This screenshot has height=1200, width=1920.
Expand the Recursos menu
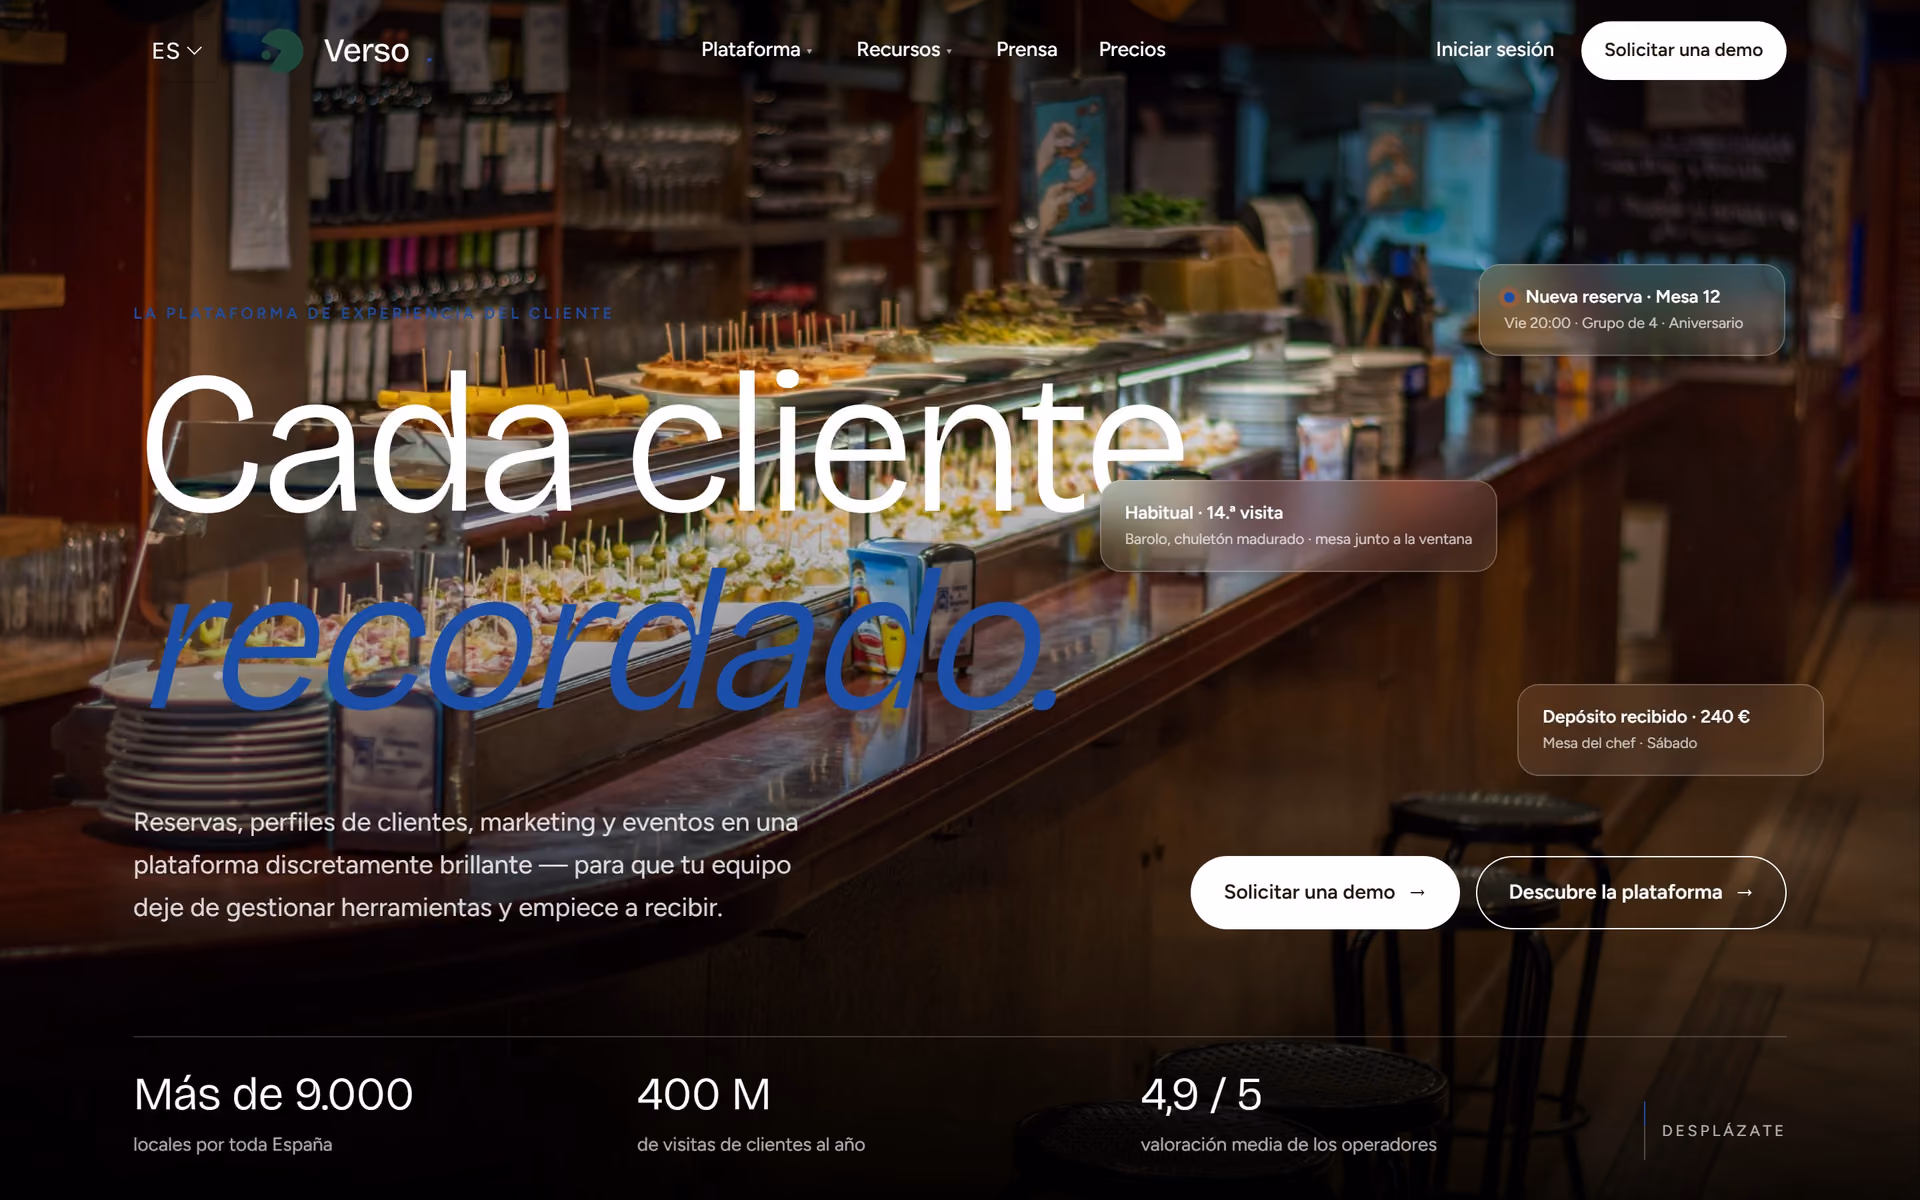click(x=904, y=50)
